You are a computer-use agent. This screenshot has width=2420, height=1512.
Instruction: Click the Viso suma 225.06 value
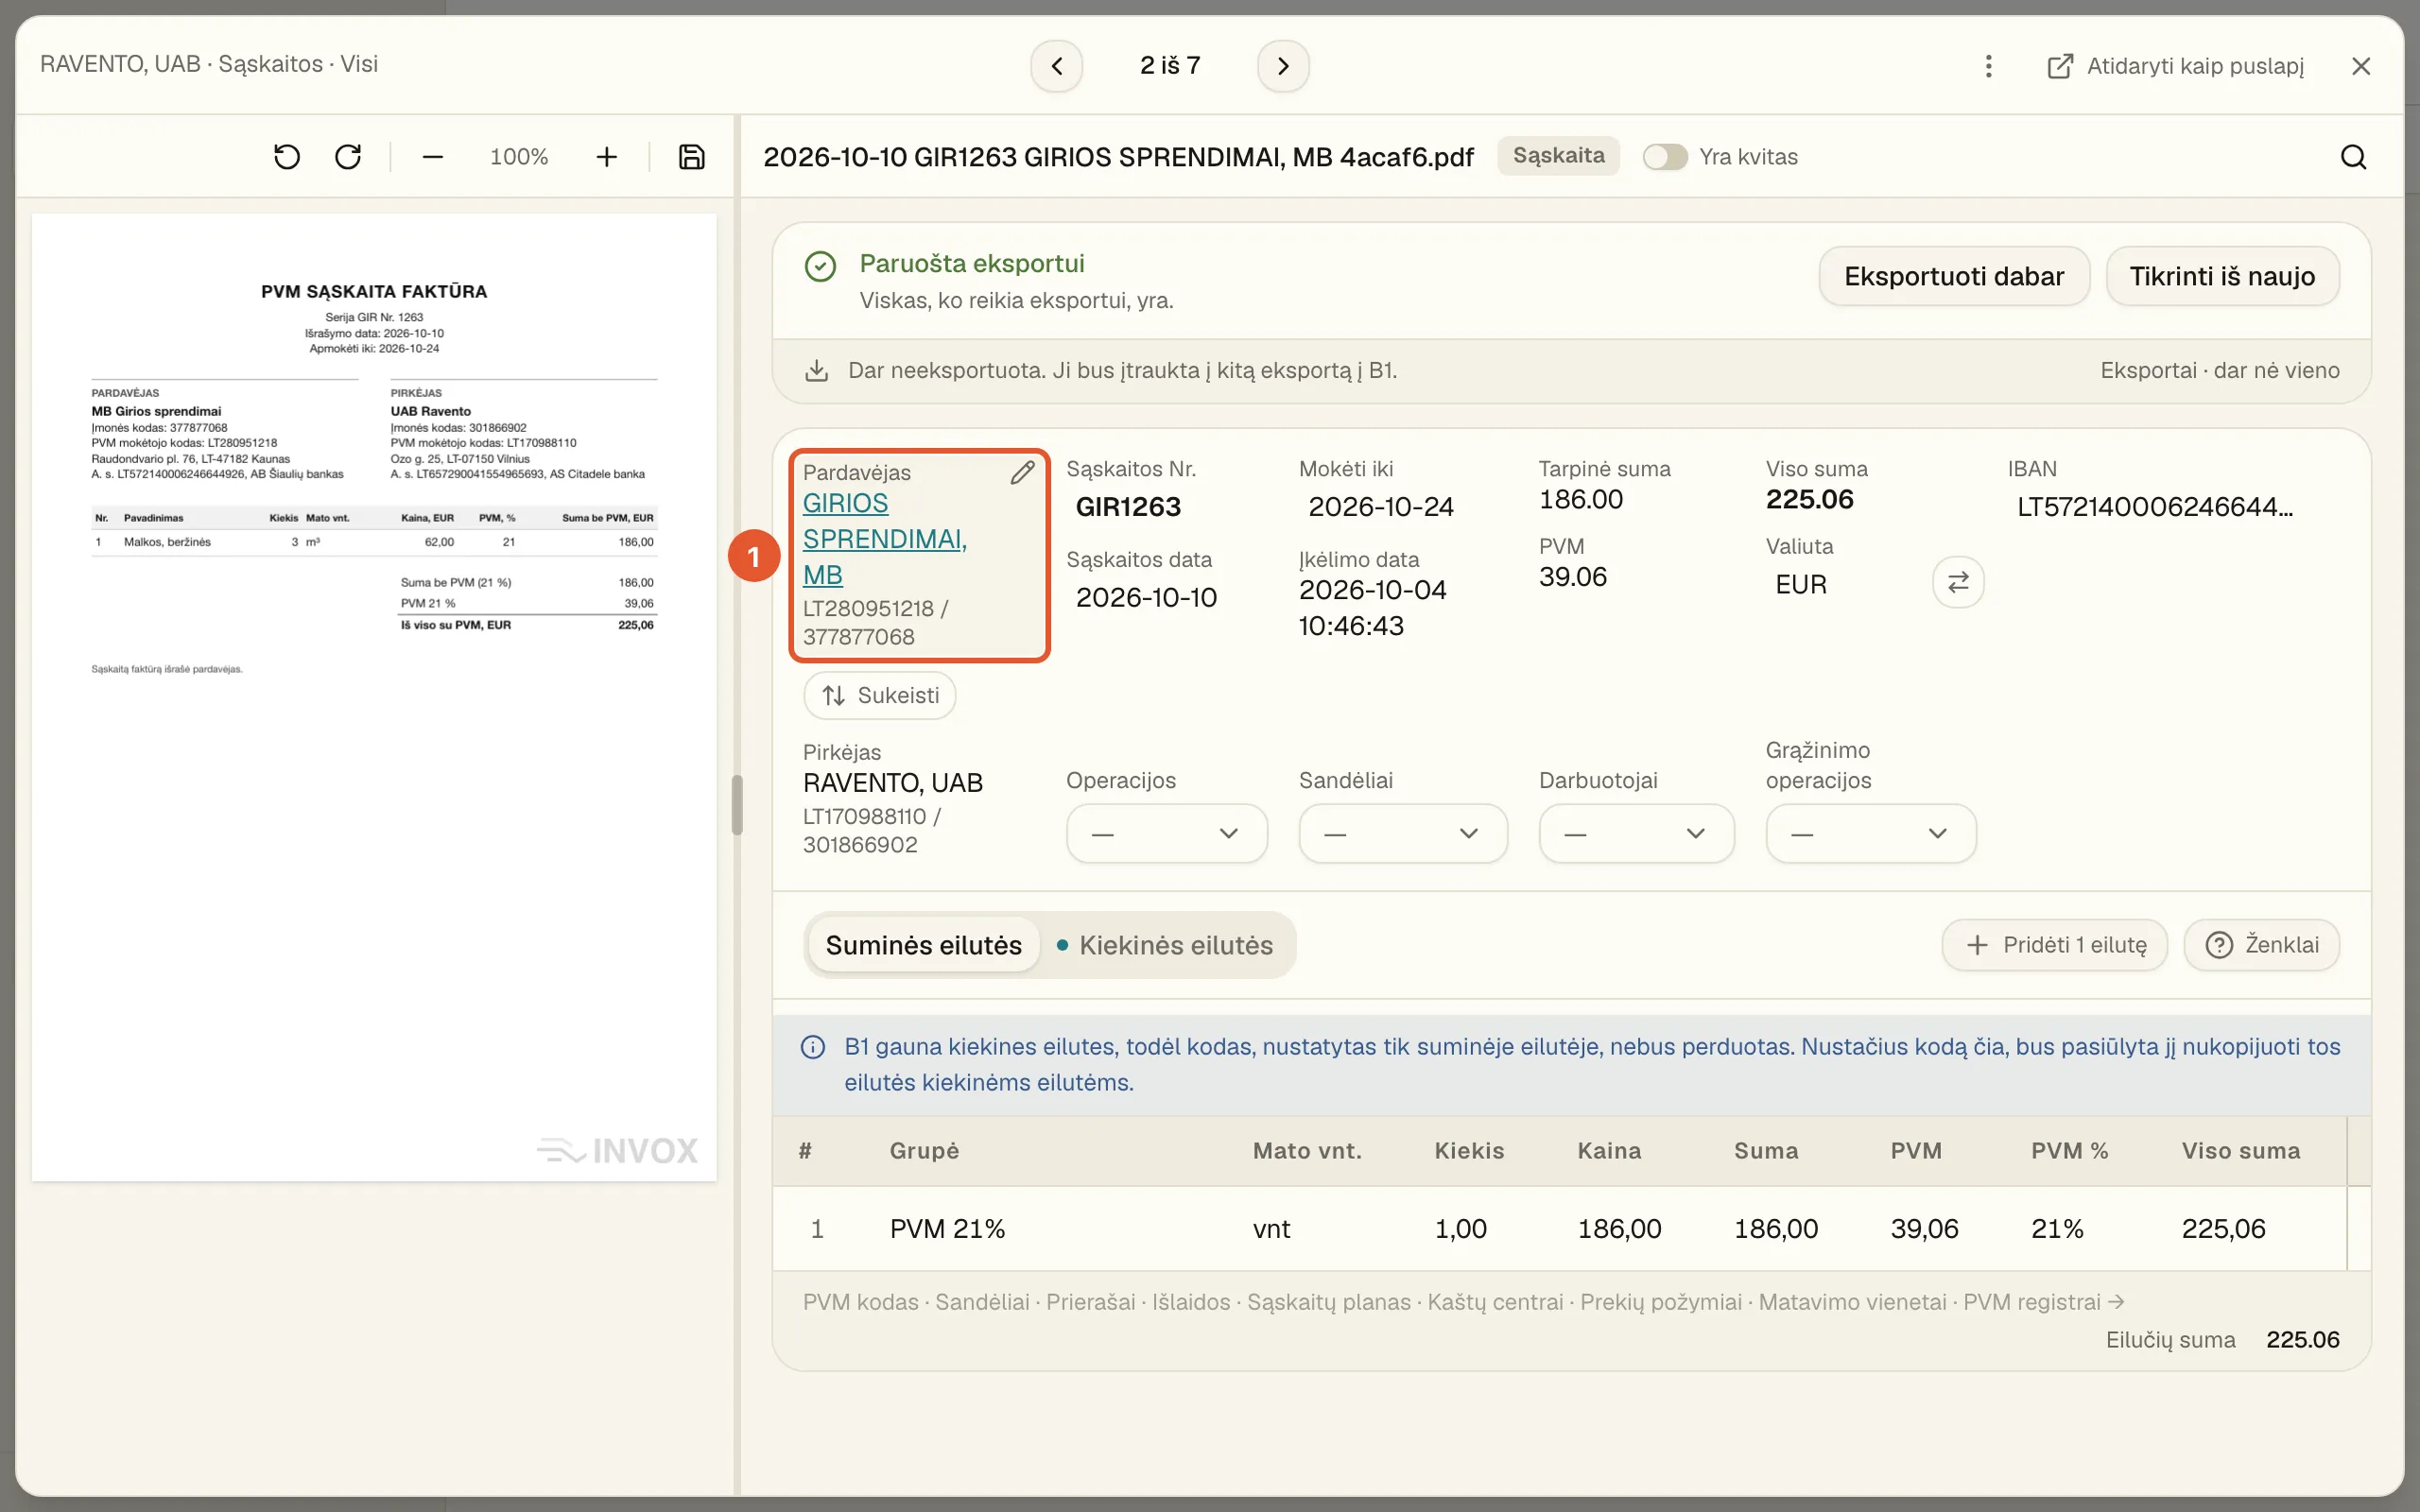point(1809,500)
